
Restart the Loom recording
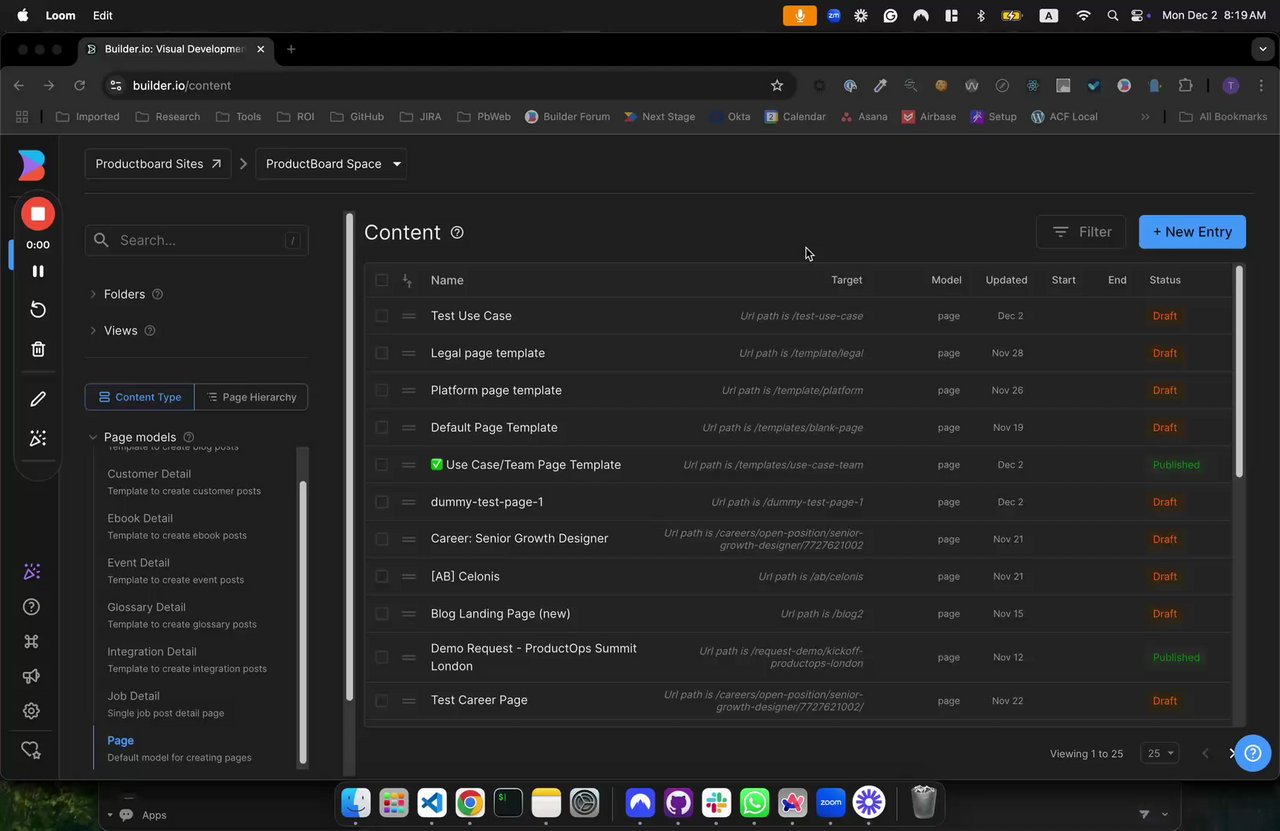point(38,310)
